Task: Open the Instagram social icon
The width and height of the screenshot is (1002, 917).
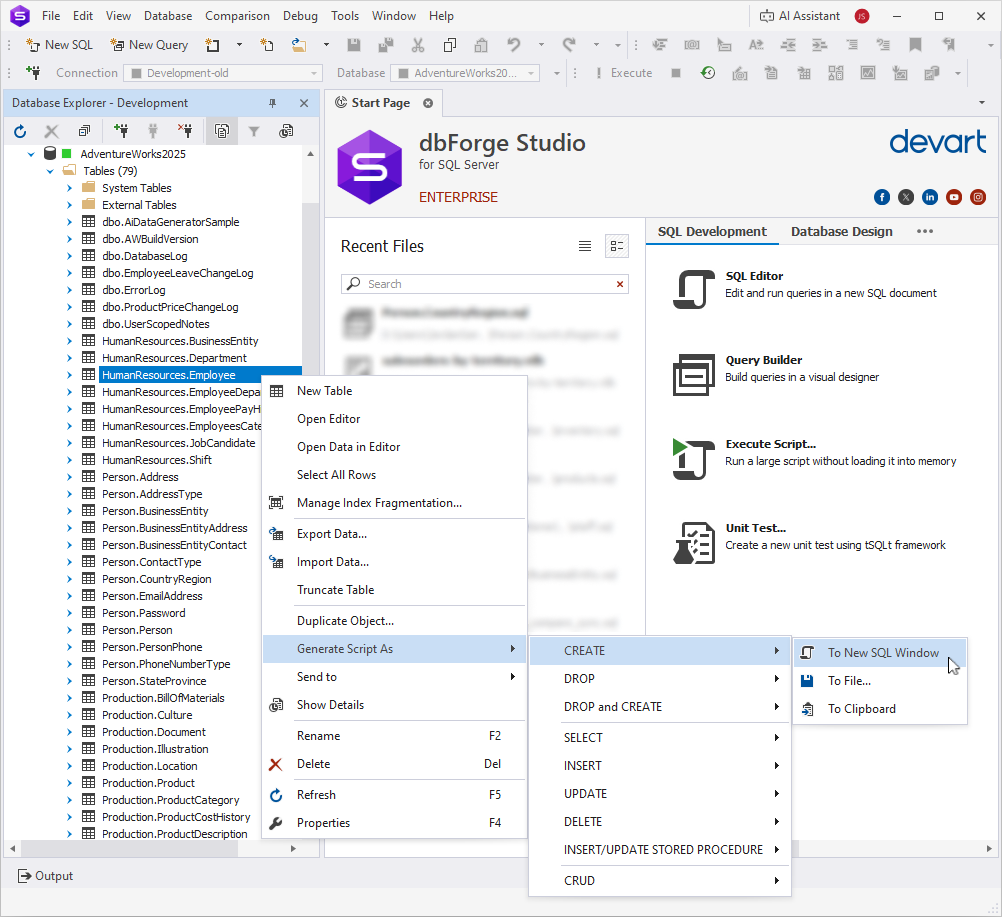Action: pyautogui.click(x=978, y=197)
